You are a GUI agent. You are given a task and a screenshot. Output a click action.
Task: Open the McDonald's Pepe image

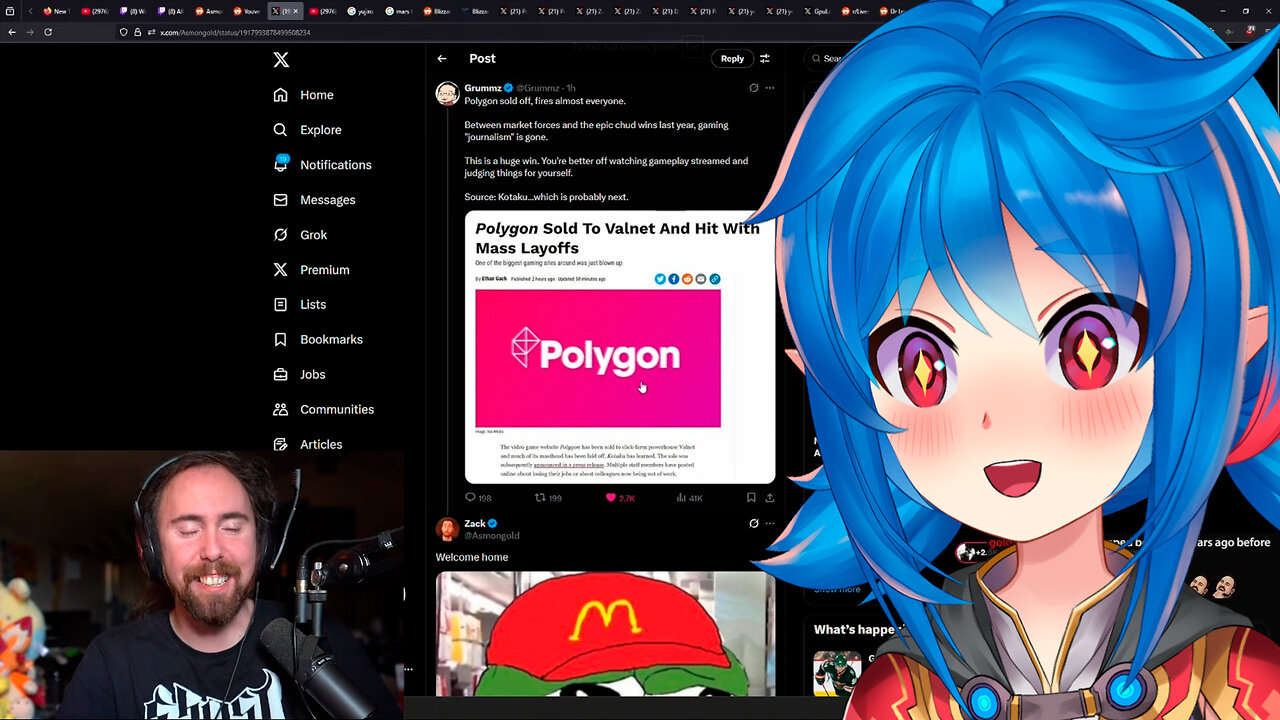(605, 634)
